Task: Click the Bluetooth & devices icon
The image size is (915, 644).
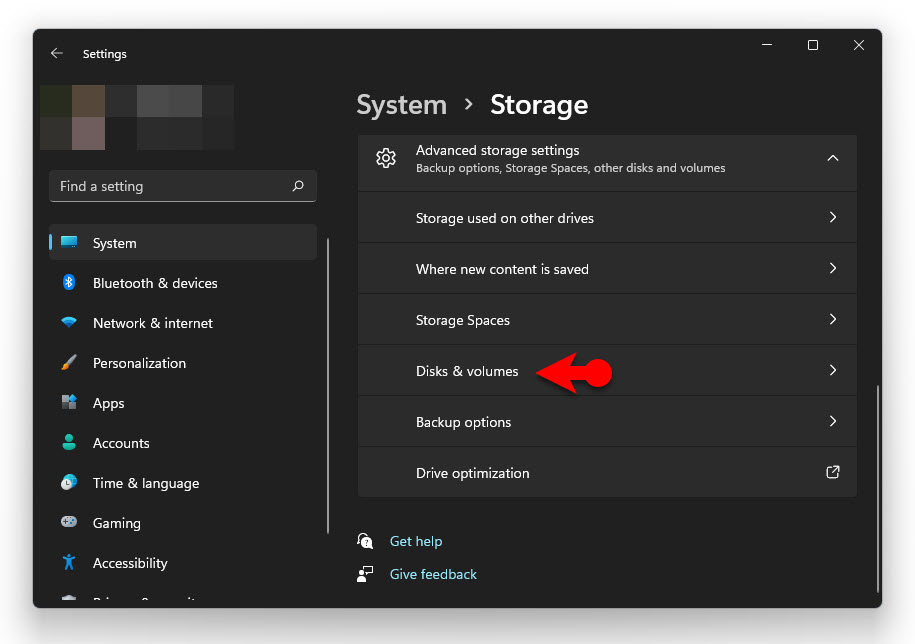Action: point(69,283)
